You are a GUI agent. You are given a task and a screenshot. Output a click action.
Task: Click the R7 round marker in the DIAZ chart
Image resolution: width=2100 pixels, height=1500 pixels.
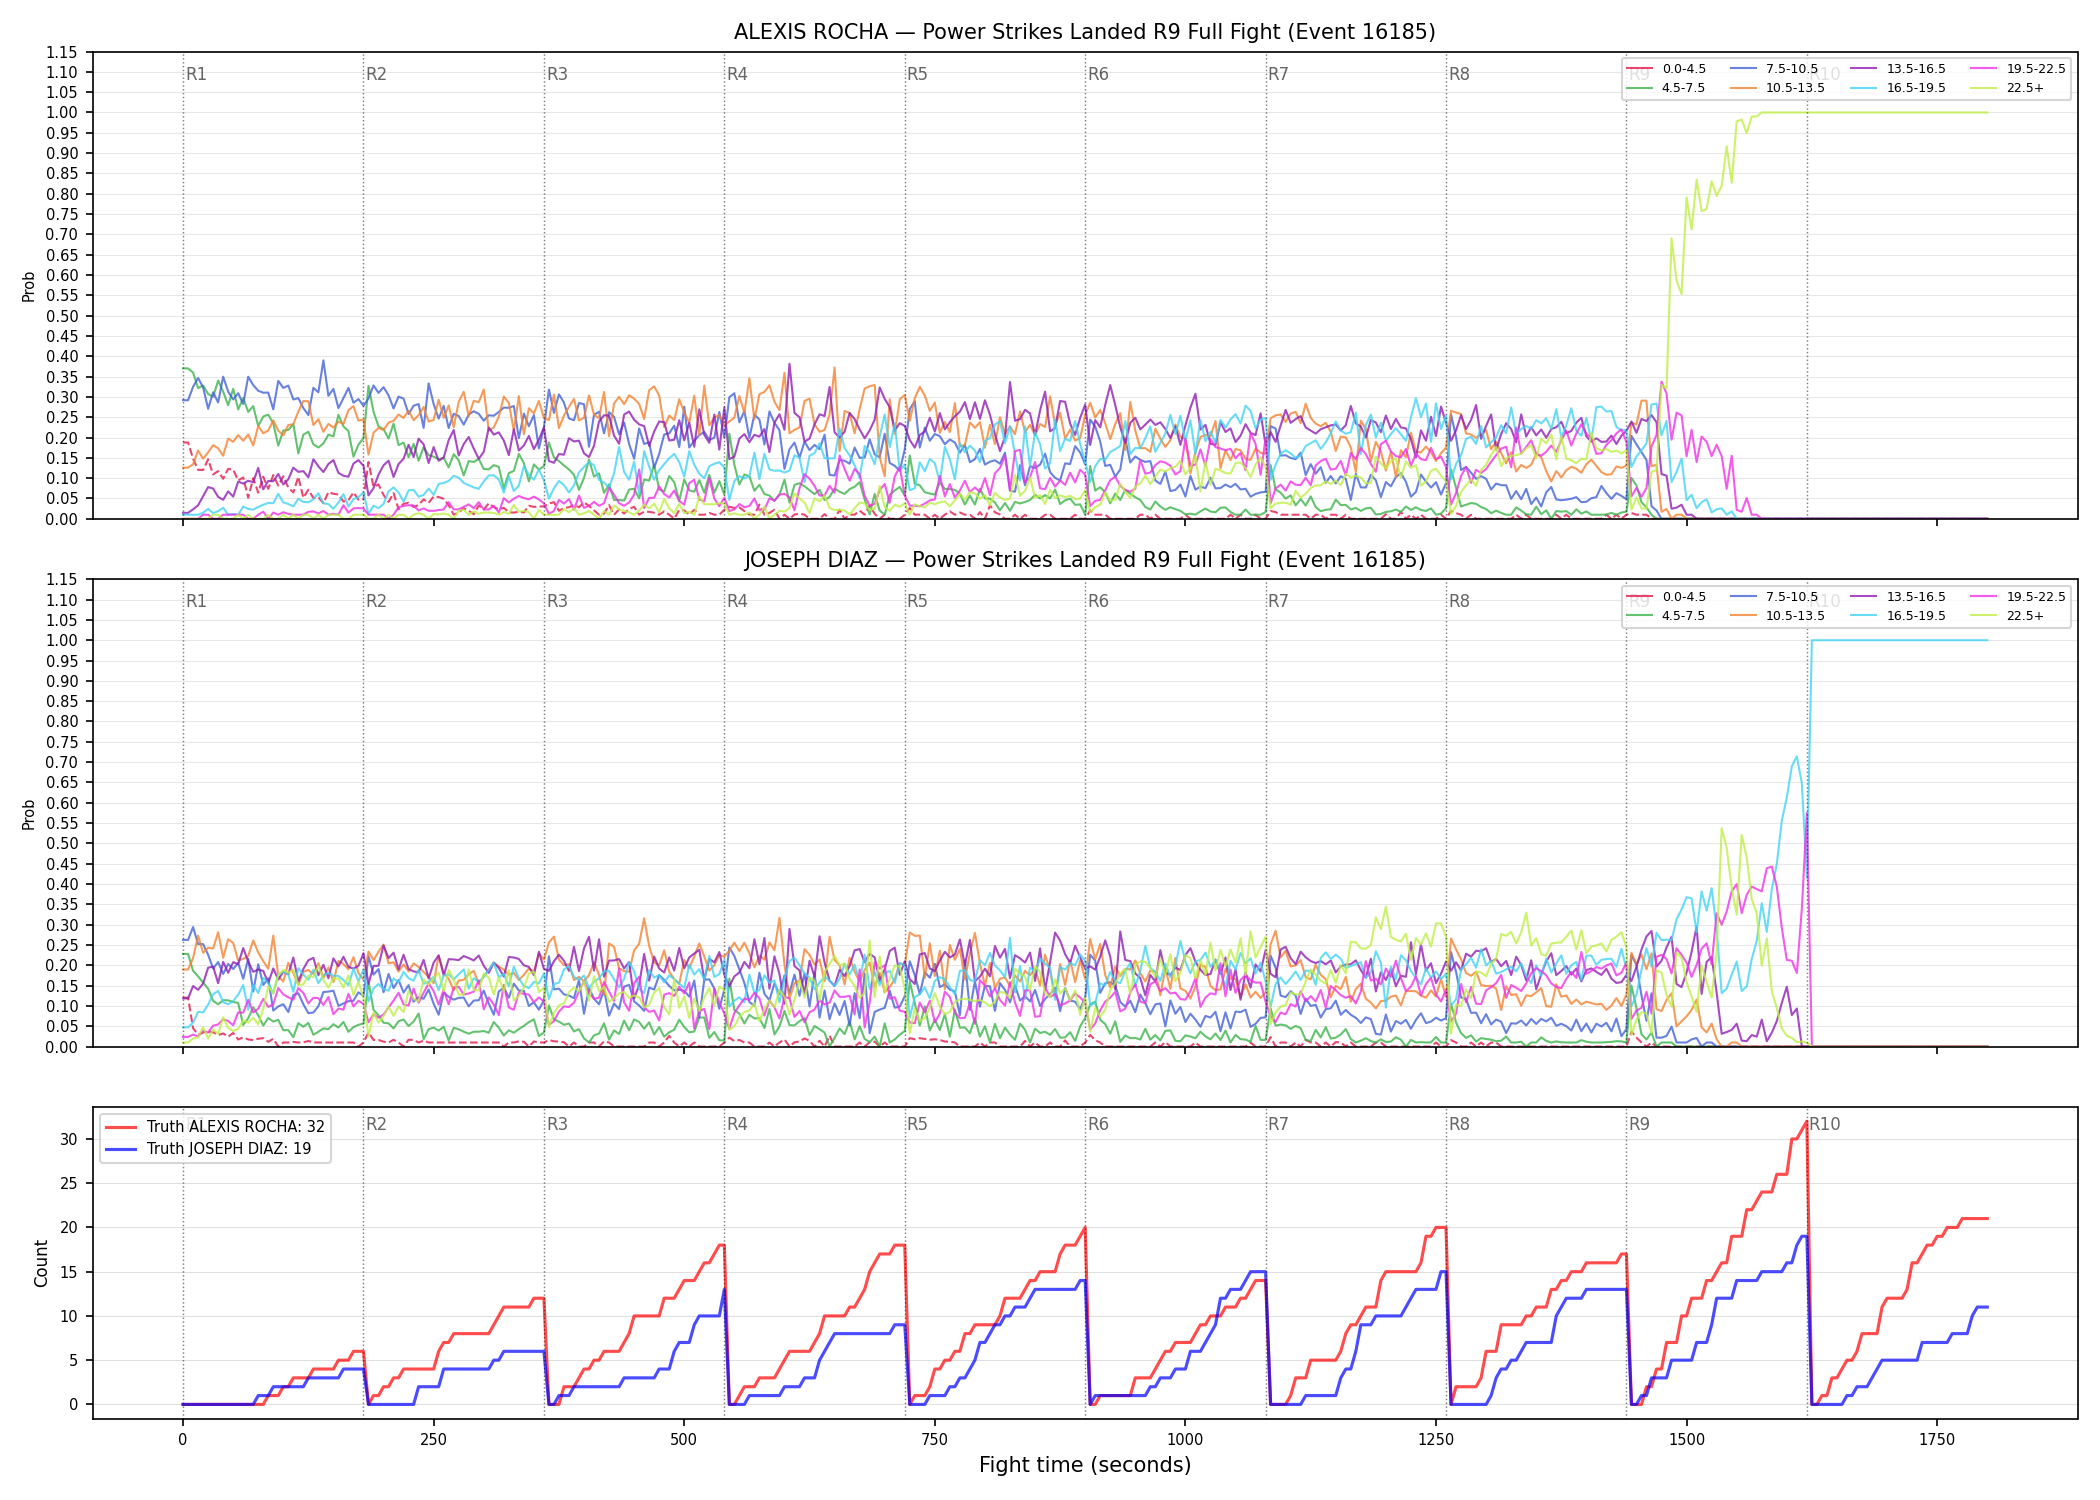(1278, 601)
